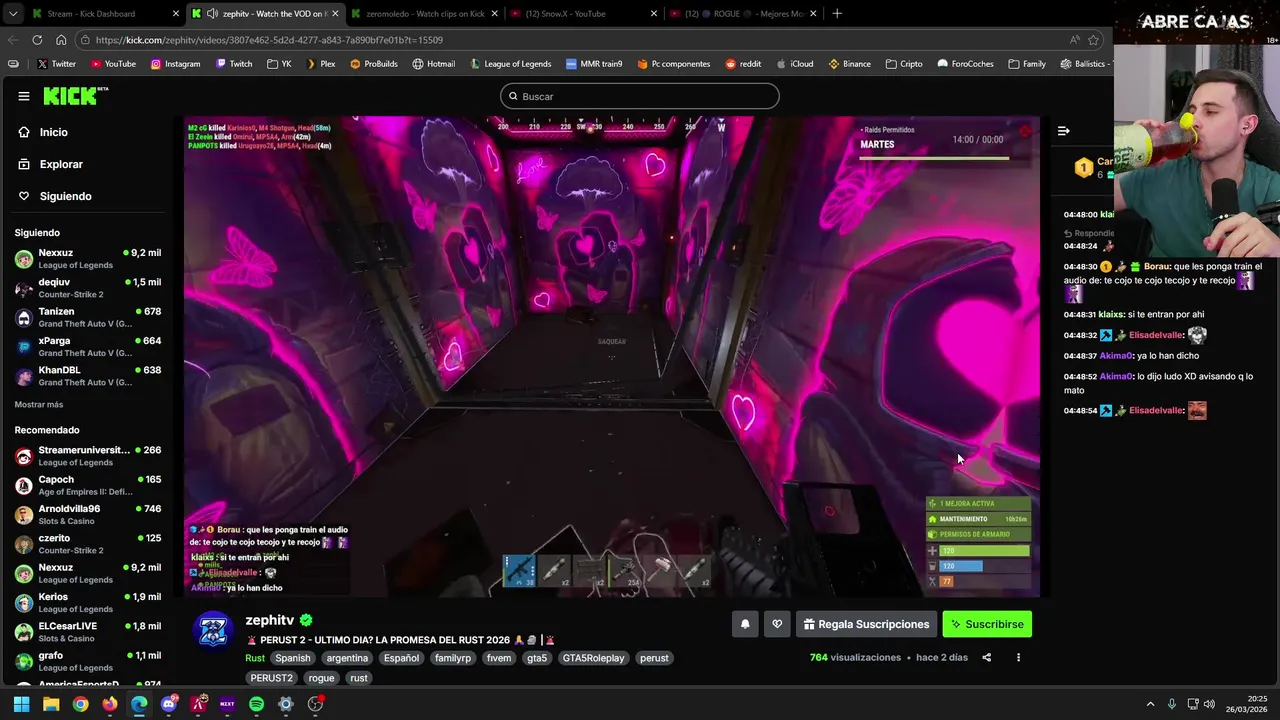Switch to the Stream - Kick Dashboard tab
The image size is (1280, 720).
103,14
